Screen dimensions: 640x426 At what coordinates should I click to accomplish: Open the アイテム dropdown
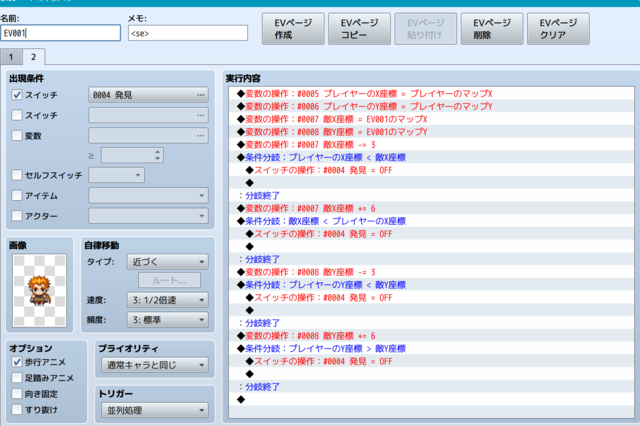point(149,195)
